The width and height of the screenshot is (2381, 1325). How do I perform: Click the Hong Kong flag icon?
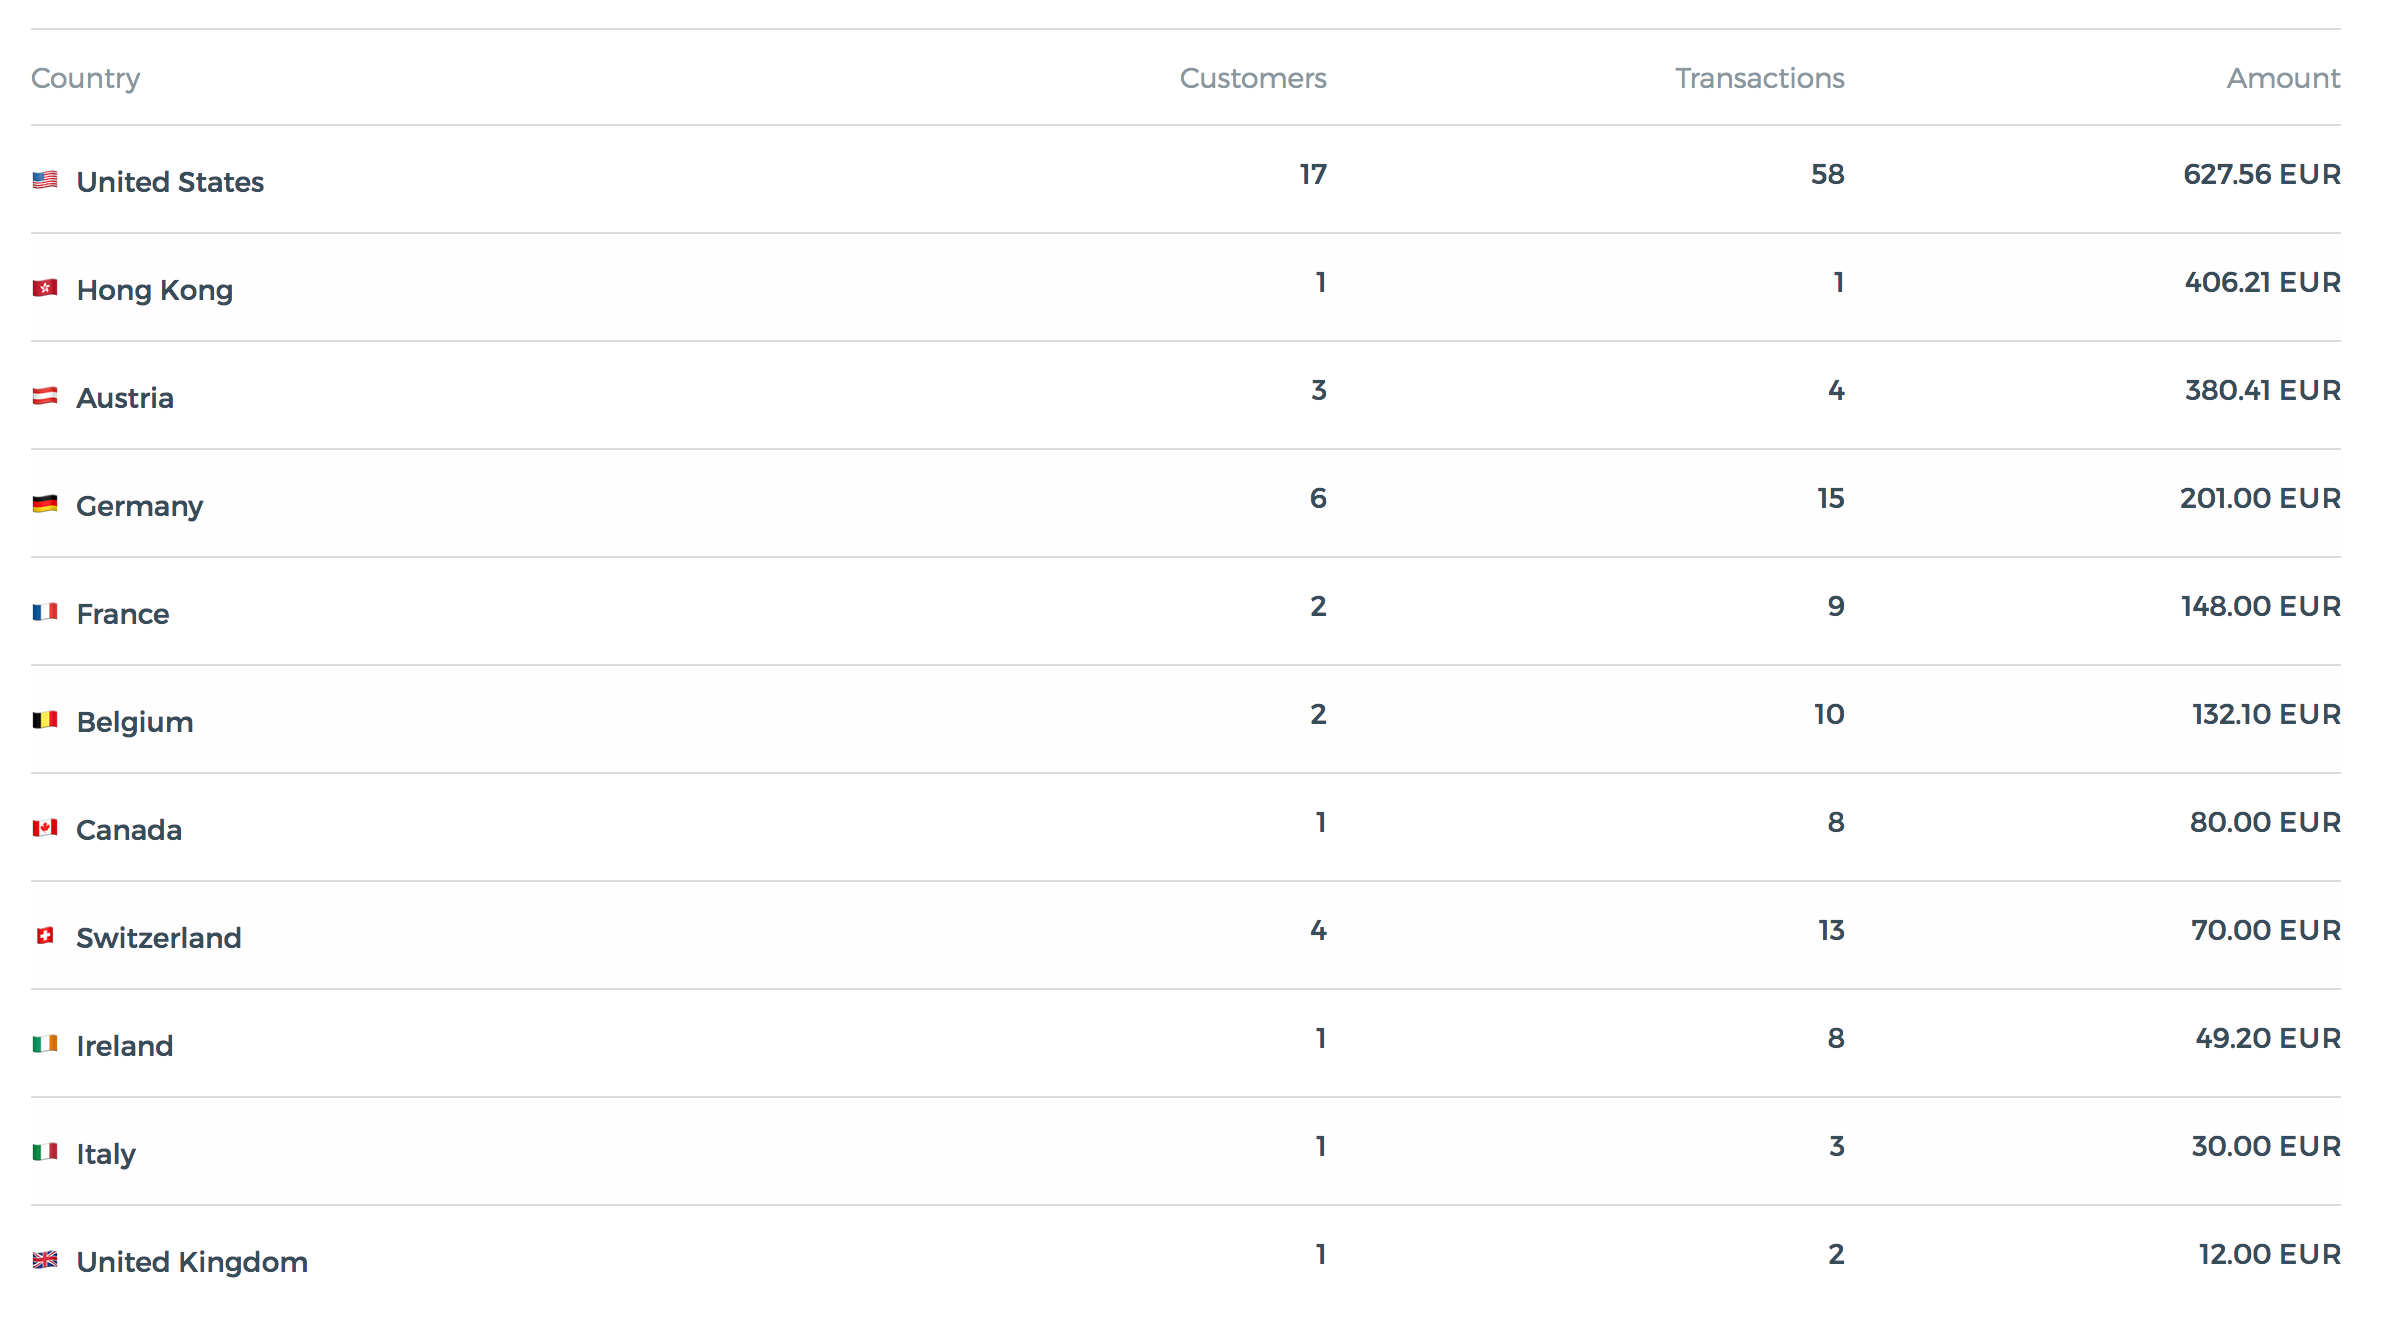[x=45, y=288]
